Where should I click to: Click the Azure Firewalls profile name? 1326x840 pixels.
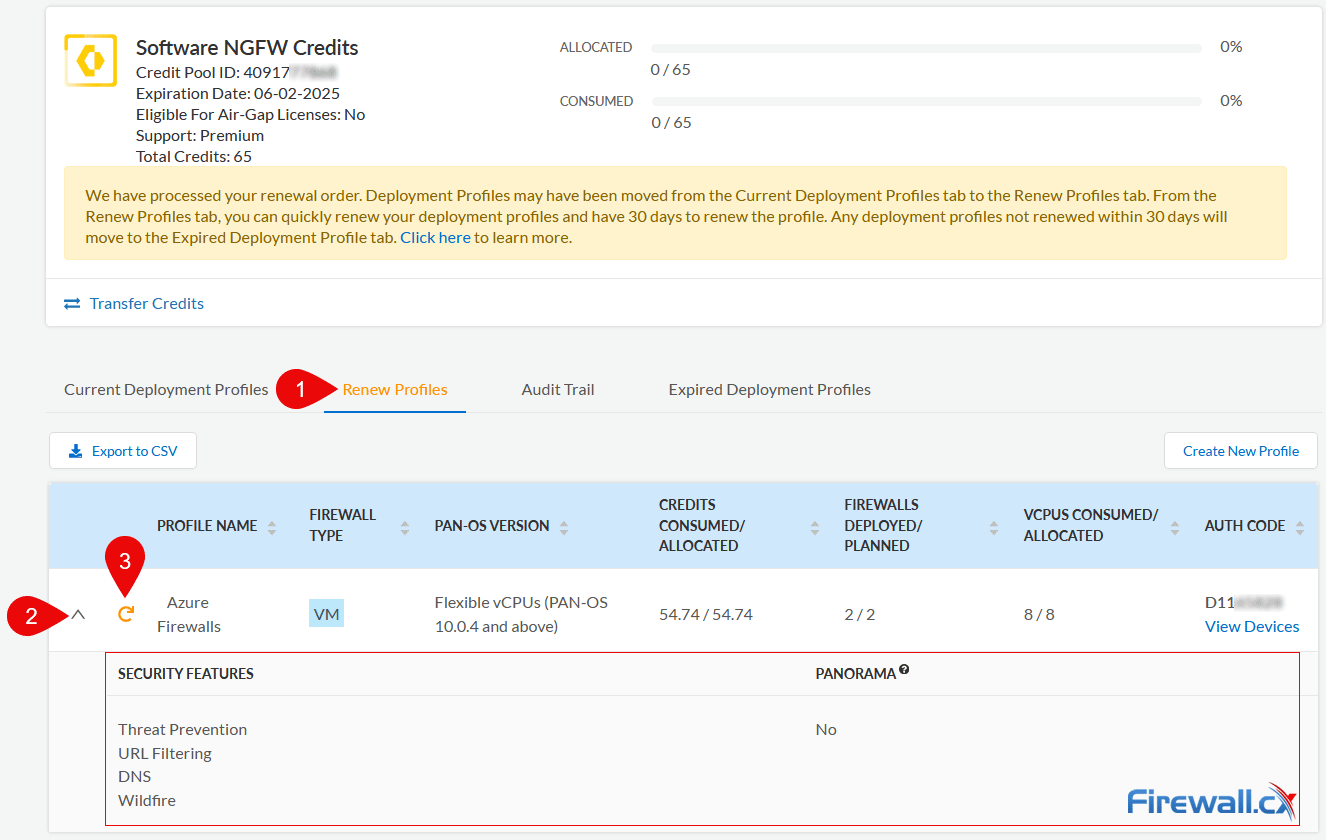(x=188, y=615)
